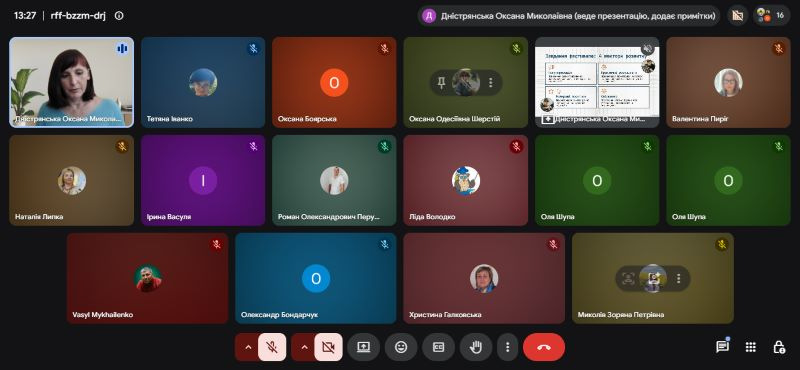The height and width of the screenshot is (370, 800).
Task: Click presentation icon beside Дністрянська label on shared tile
Action: (x=548, y=119)
